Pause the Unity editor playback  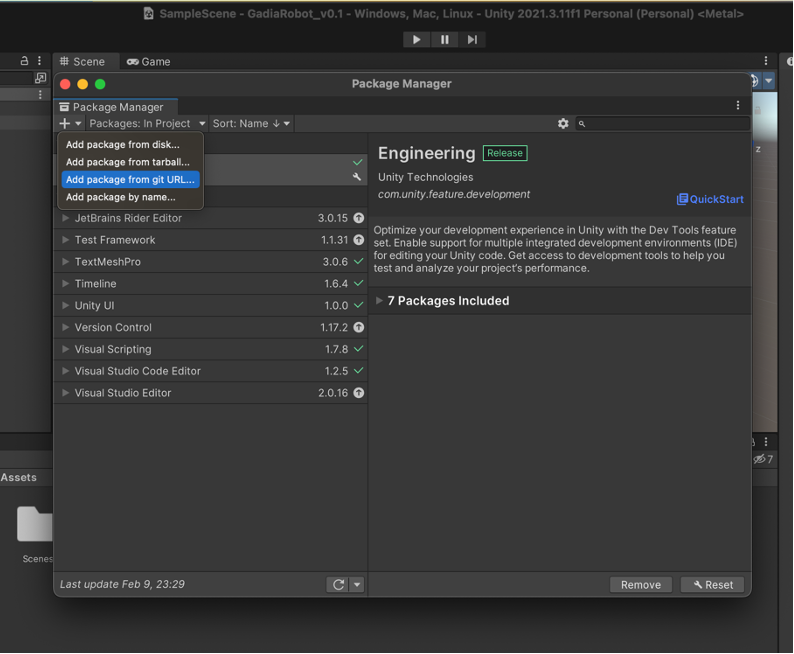click(x=444, y=39)
